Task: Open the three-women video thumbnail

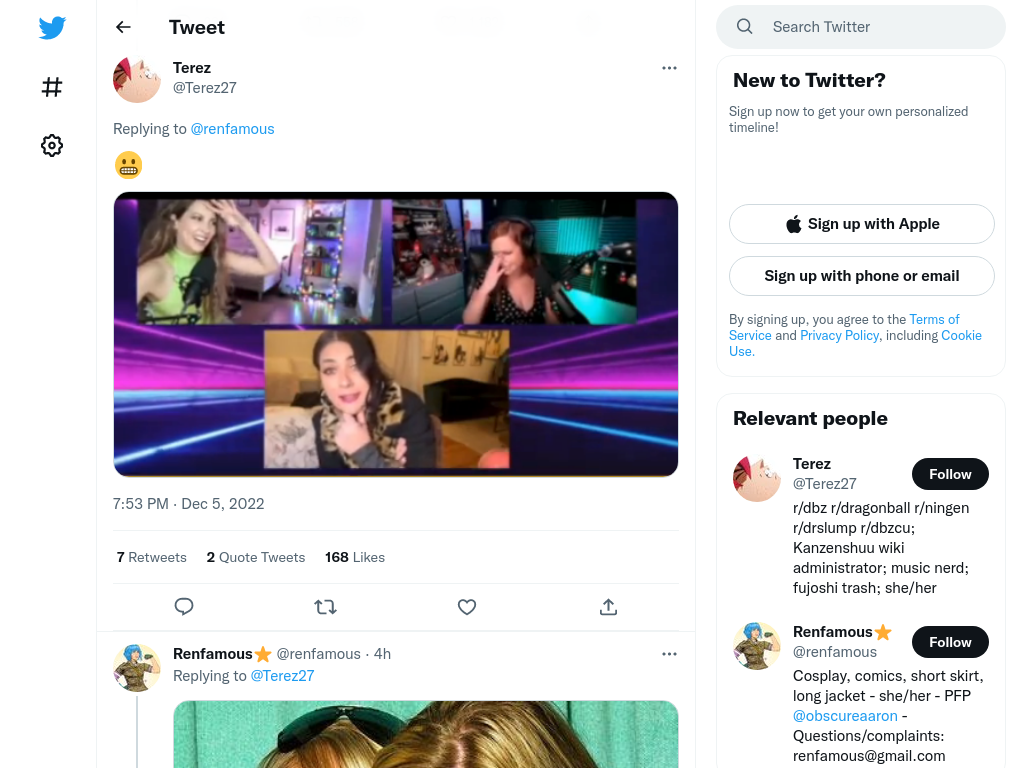Action: tap(396, 334)
